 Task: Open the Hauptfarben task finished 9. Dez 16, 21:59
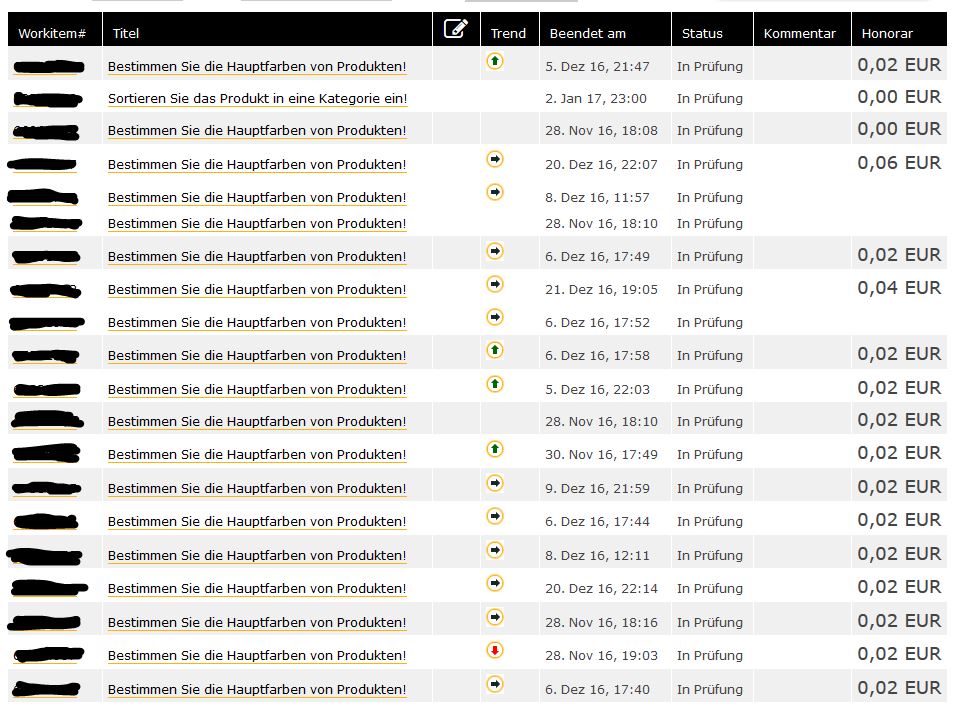[x=257, y=488]
